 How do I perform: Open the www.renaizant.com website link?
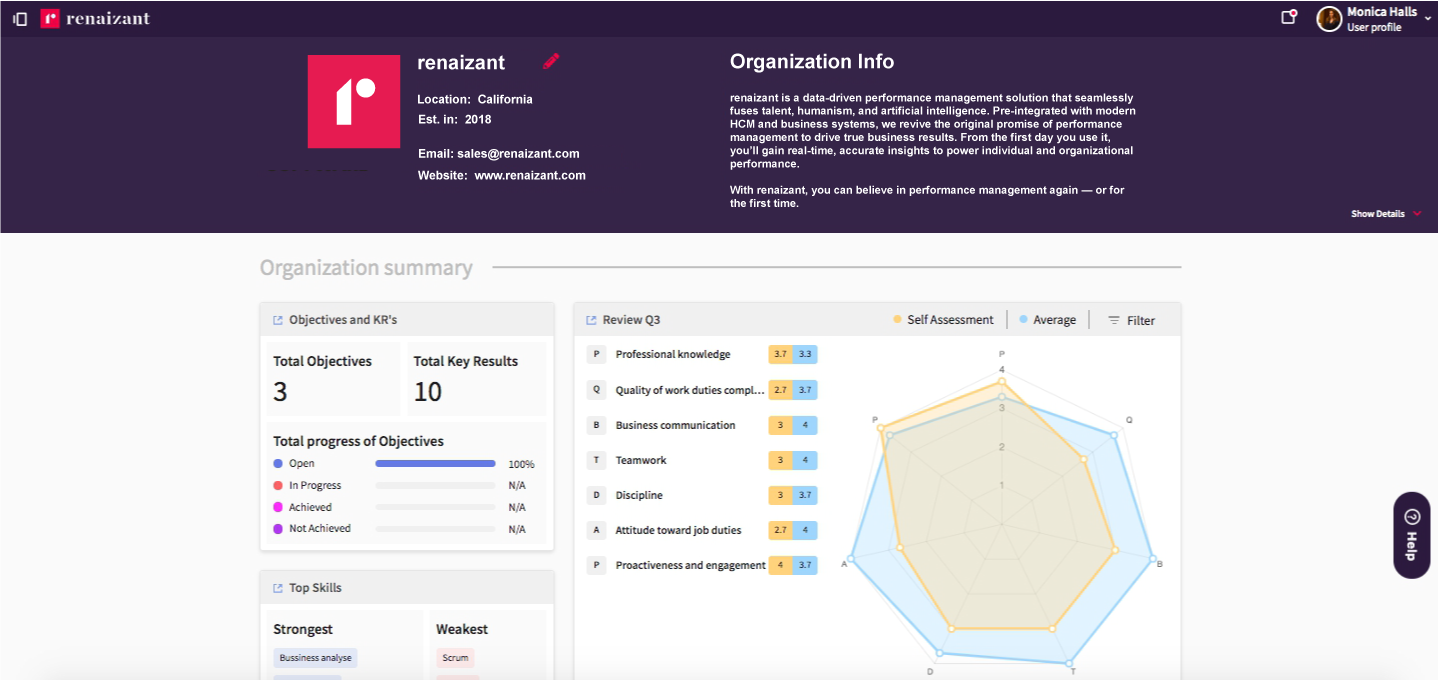click(530, 175)
